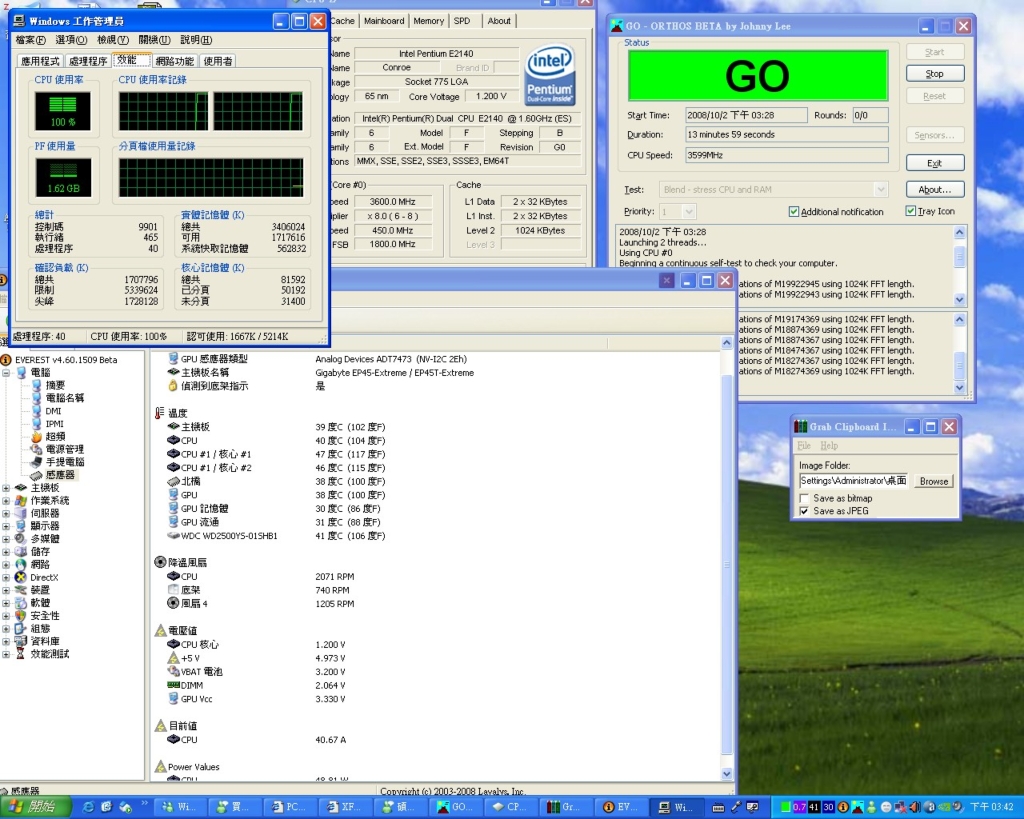Select the Power Management (電源管理) icon in EVEREST
1024x819 pixels.
37,449
